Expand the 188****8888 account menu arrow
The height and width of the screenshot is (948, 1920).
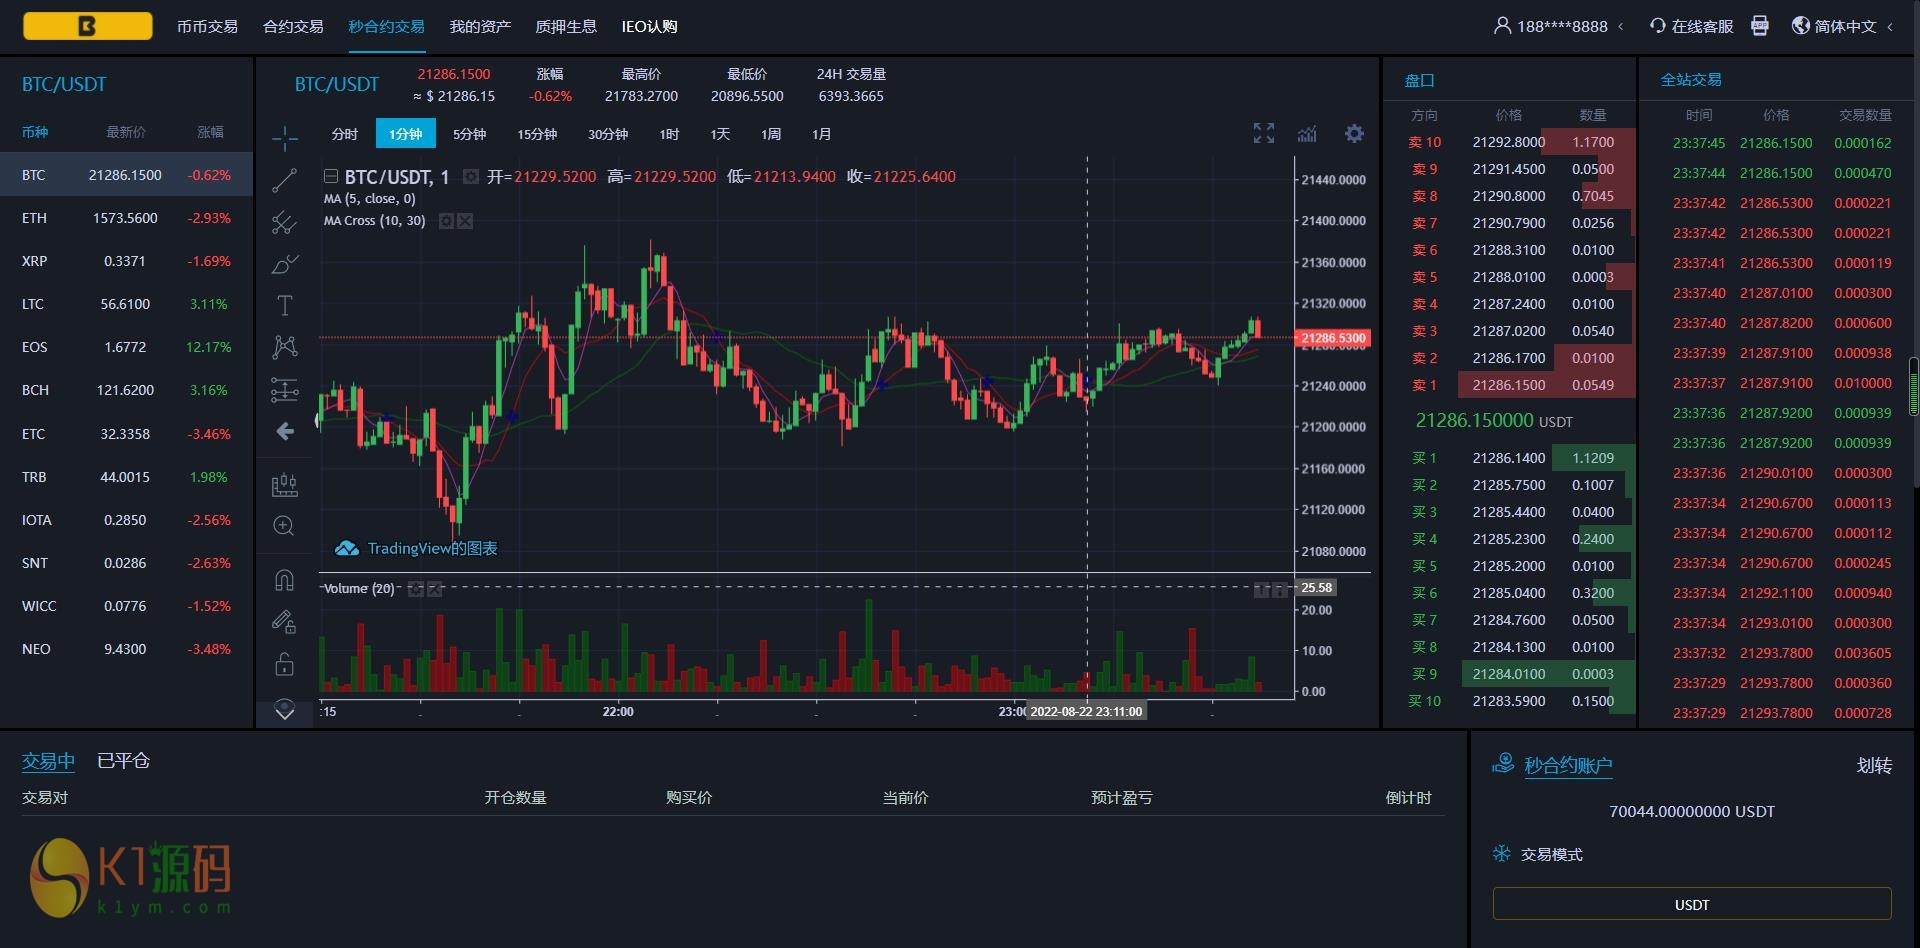(x=1621, y=27)
